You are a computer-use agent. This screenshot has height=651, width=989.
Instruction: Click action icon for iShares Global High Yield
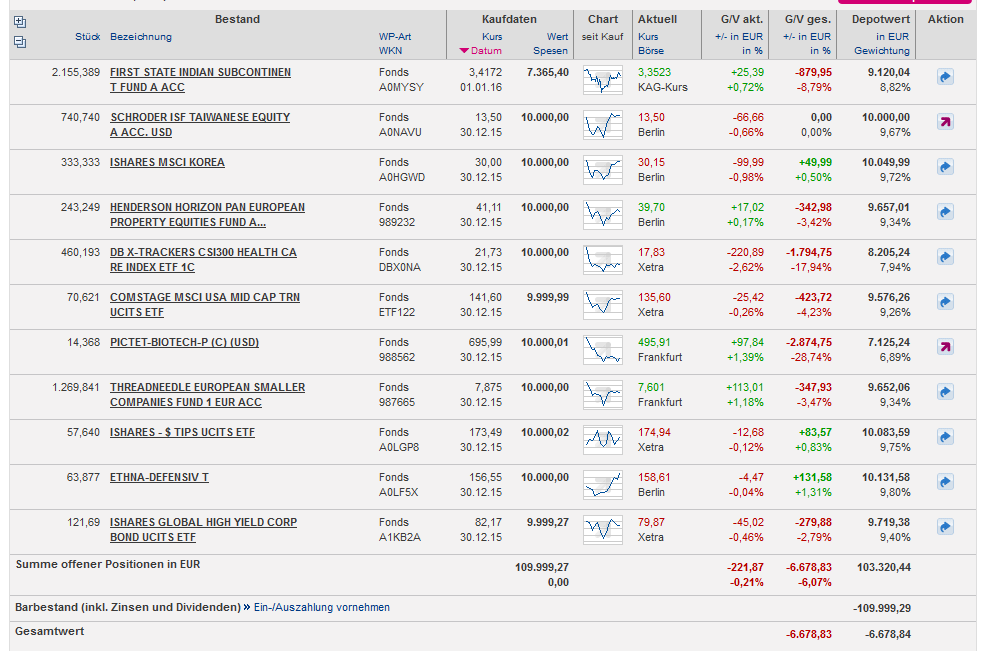945,527
